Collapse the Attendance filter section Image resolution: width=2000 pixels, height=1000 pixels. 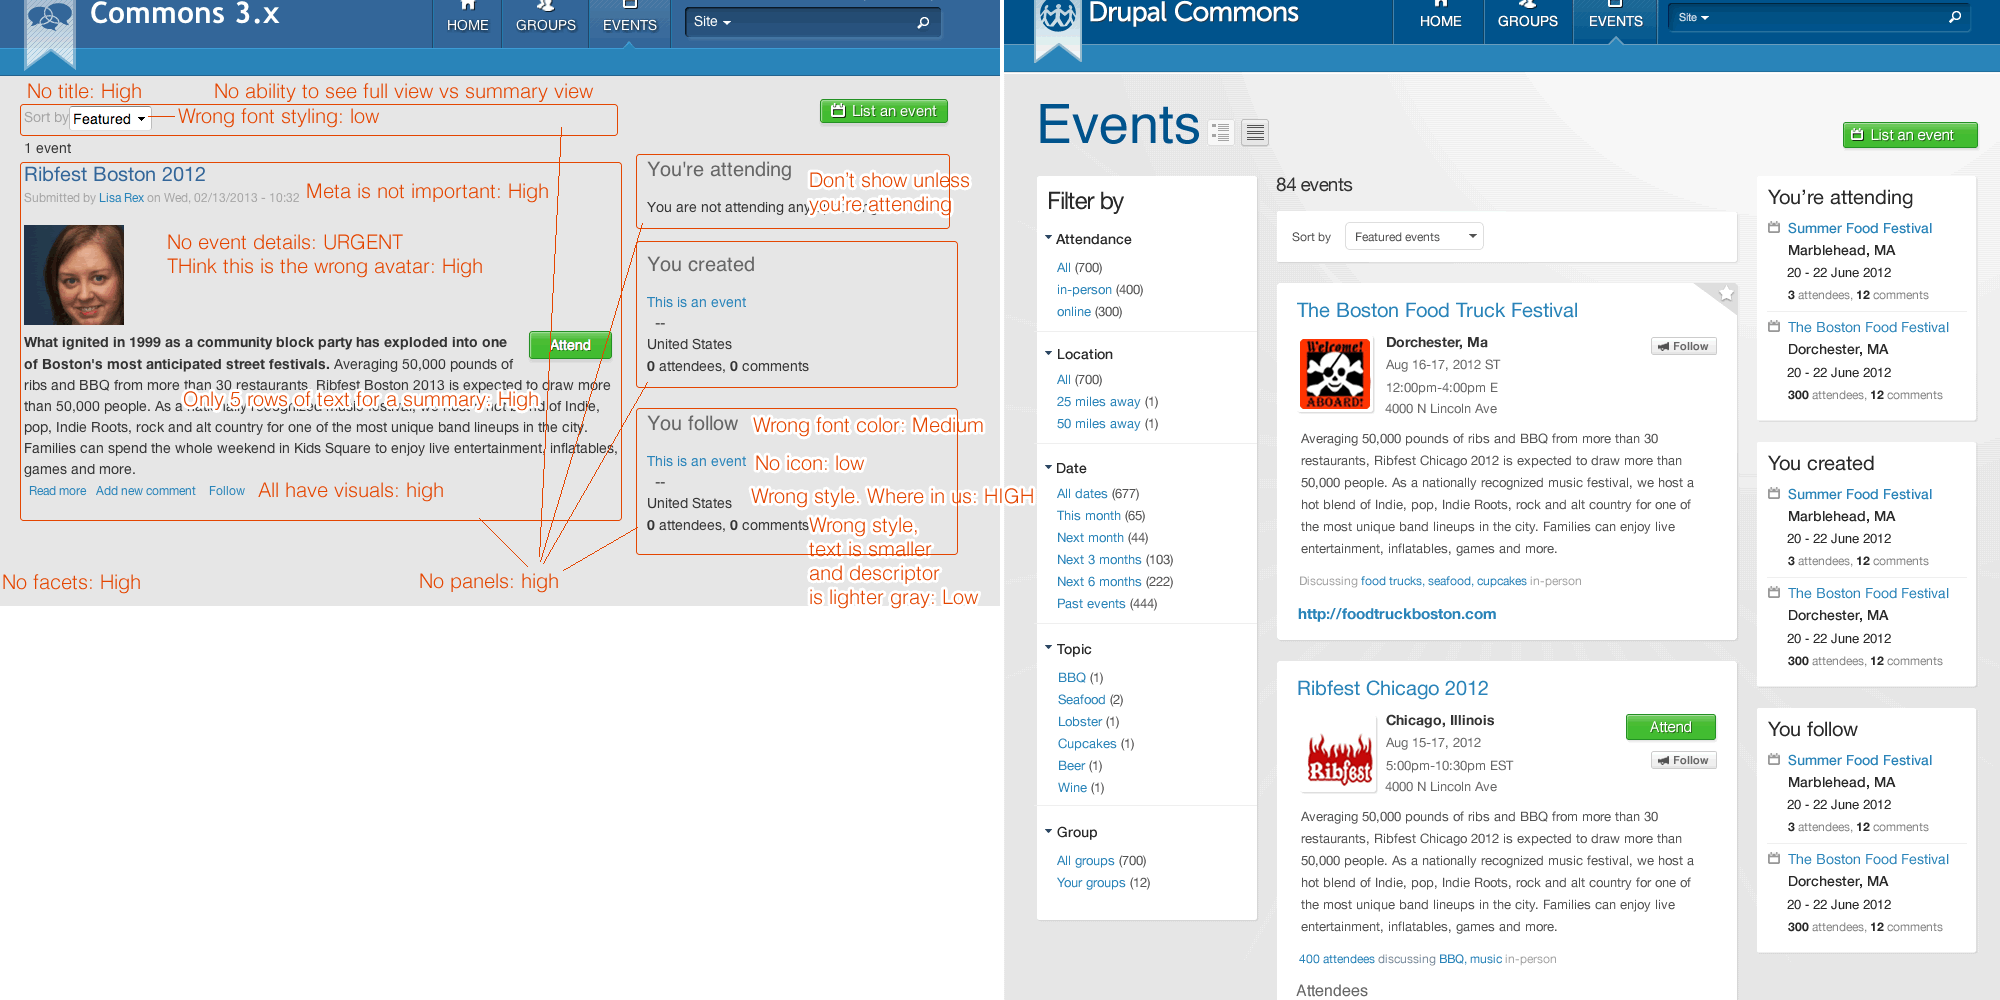point(1048,238)
